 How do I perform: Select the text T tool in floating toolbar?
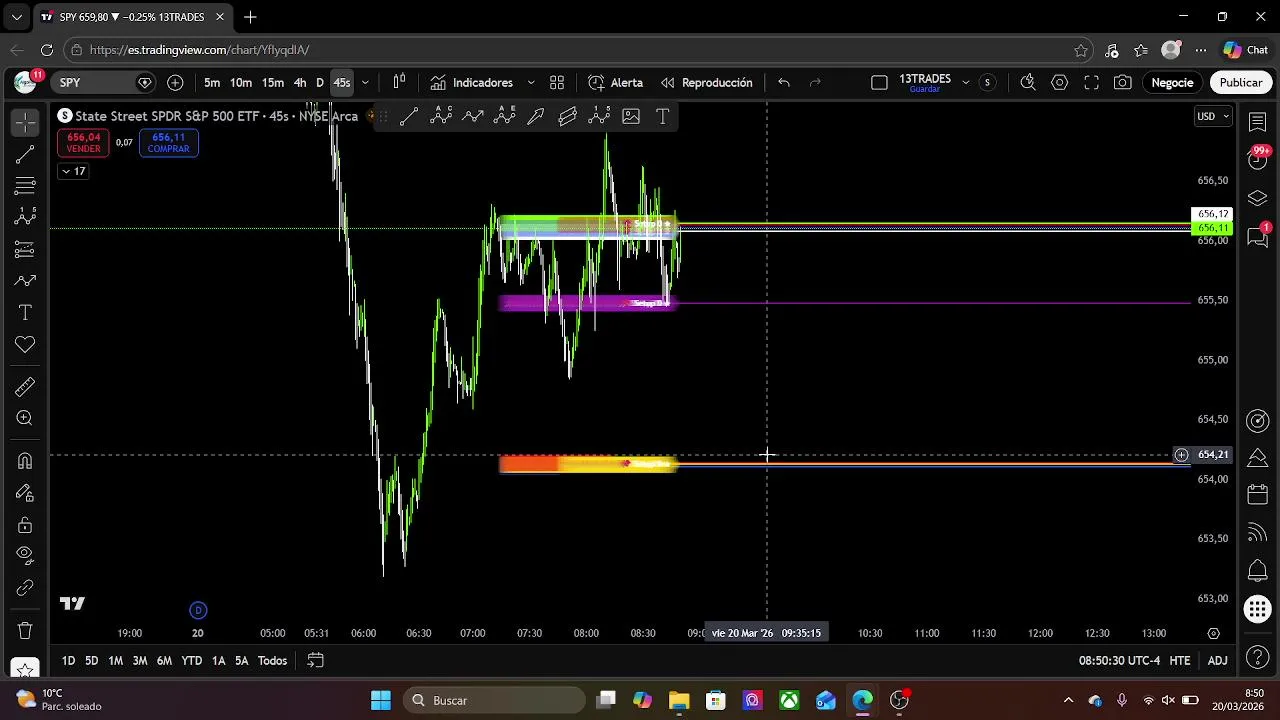coord(662,117)
